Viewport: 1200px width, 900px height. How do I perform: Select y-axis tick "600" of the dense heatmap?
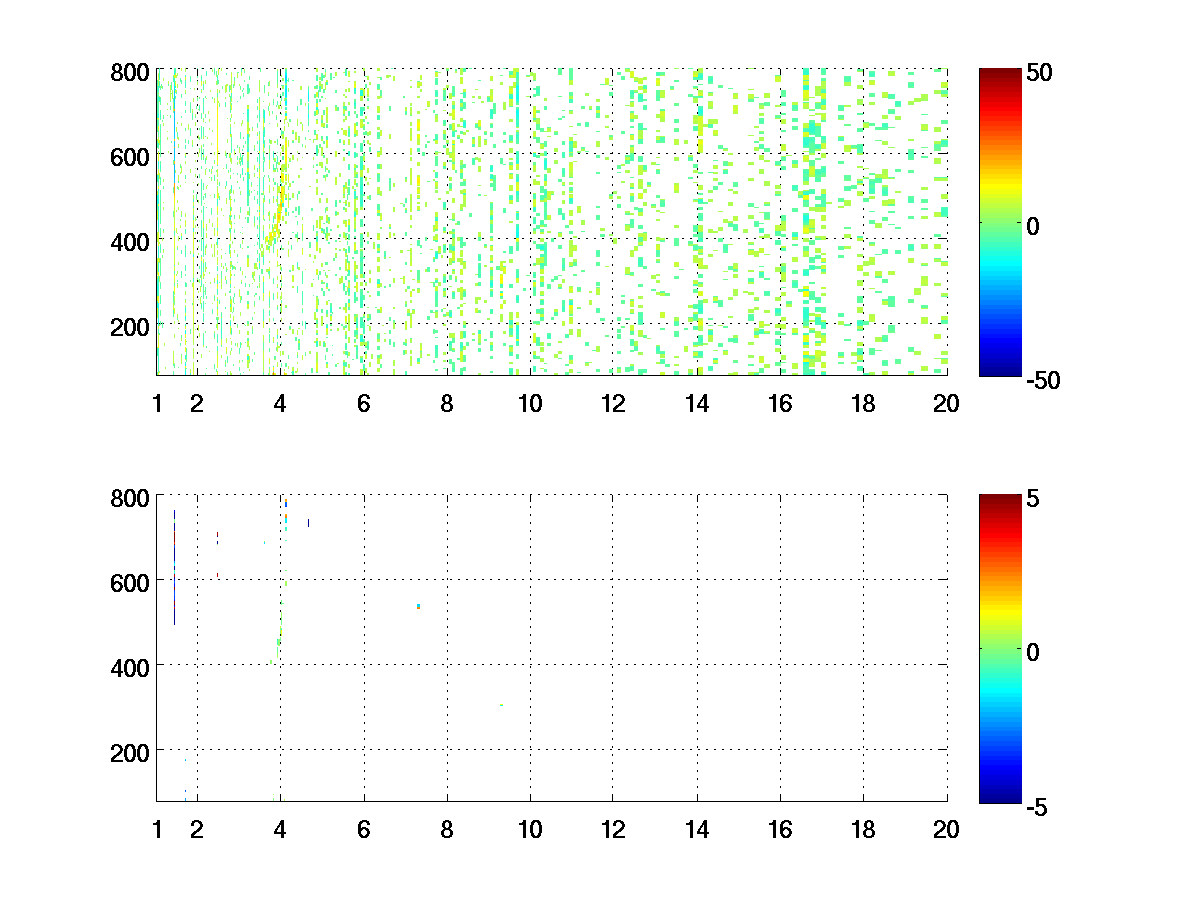130,156
